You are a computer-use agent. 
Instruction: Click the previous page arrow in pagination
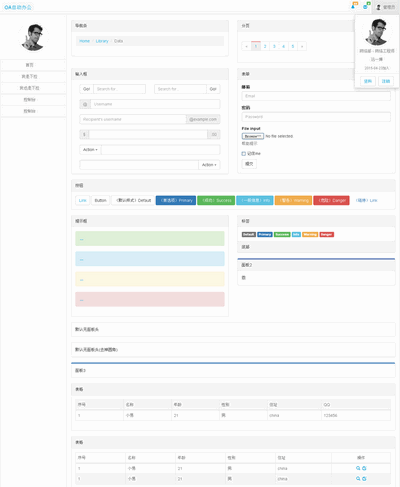(246, 46)
